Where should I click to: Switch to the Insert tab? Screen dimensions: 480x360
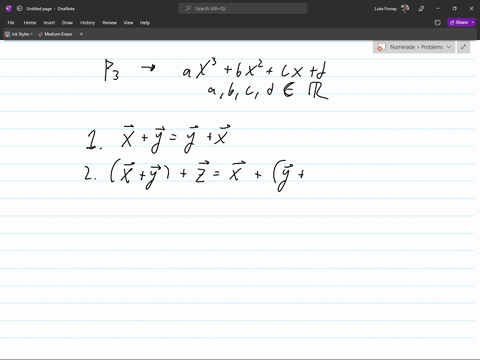pos(49,23)
